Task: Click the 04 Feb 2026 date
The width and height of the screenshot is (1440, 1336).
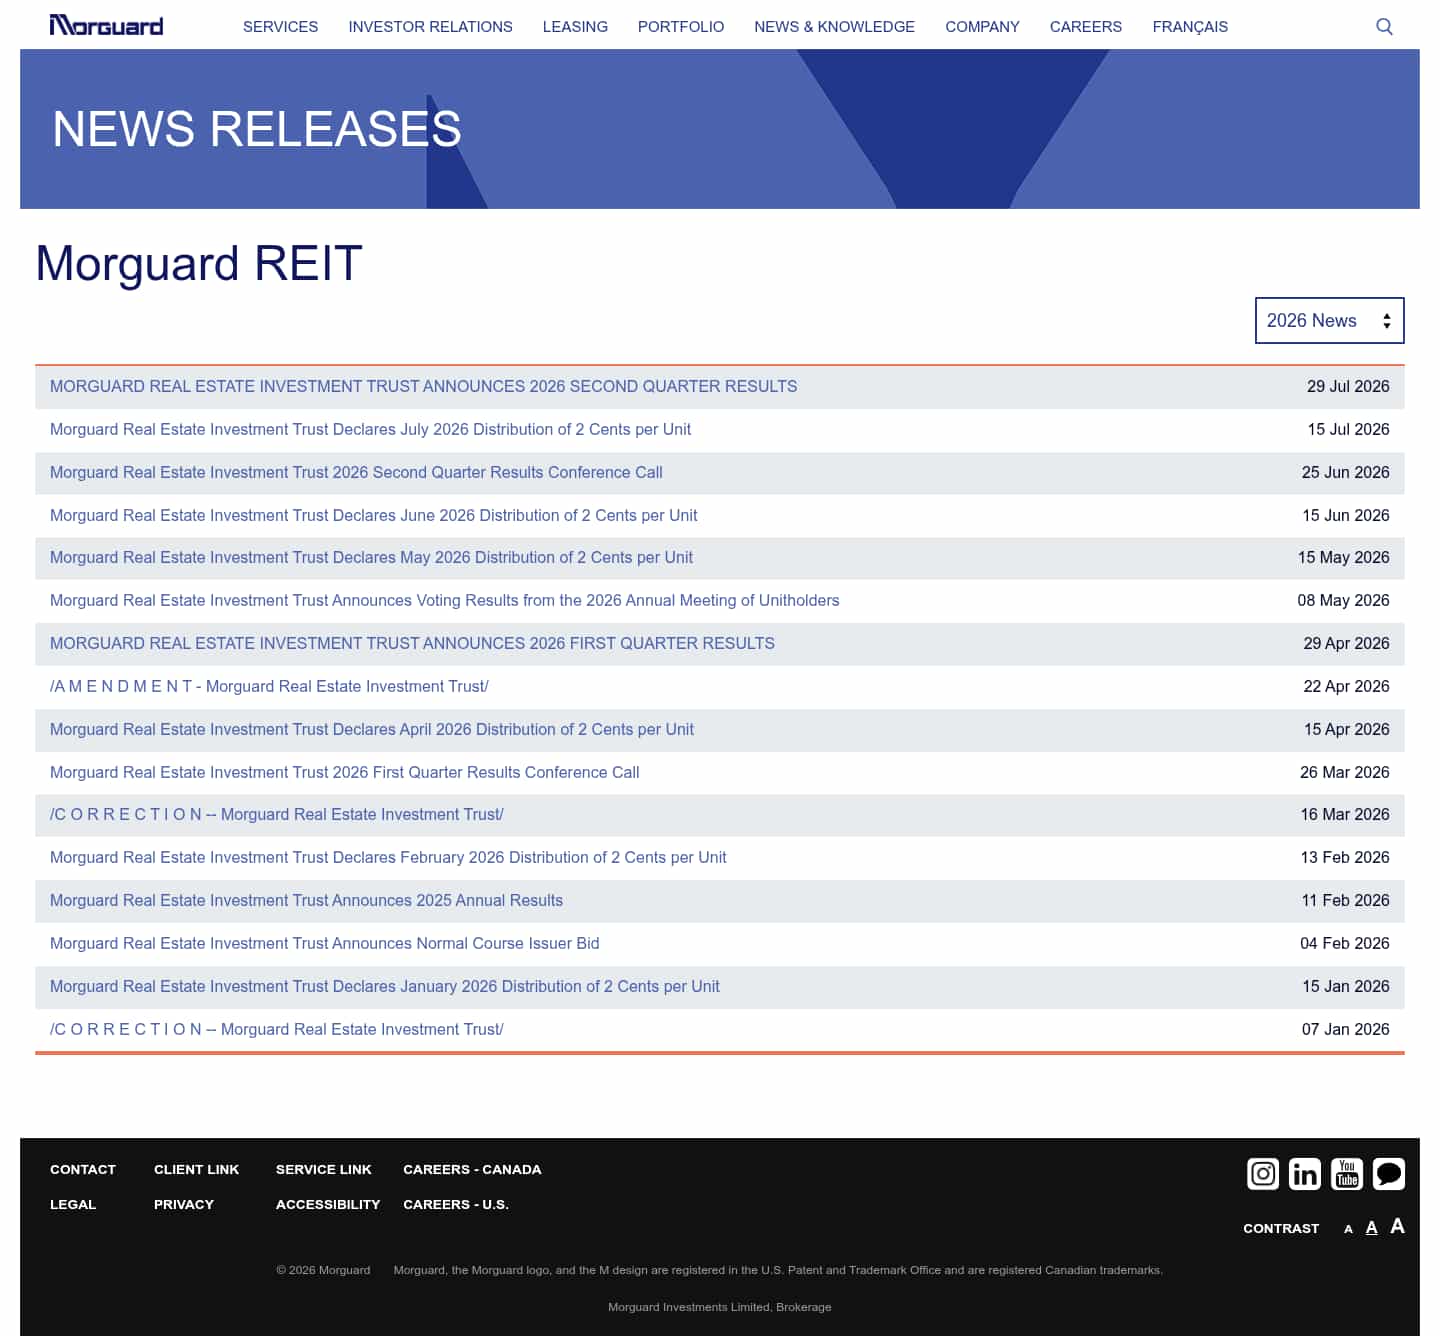Action: pos(1344,943)
